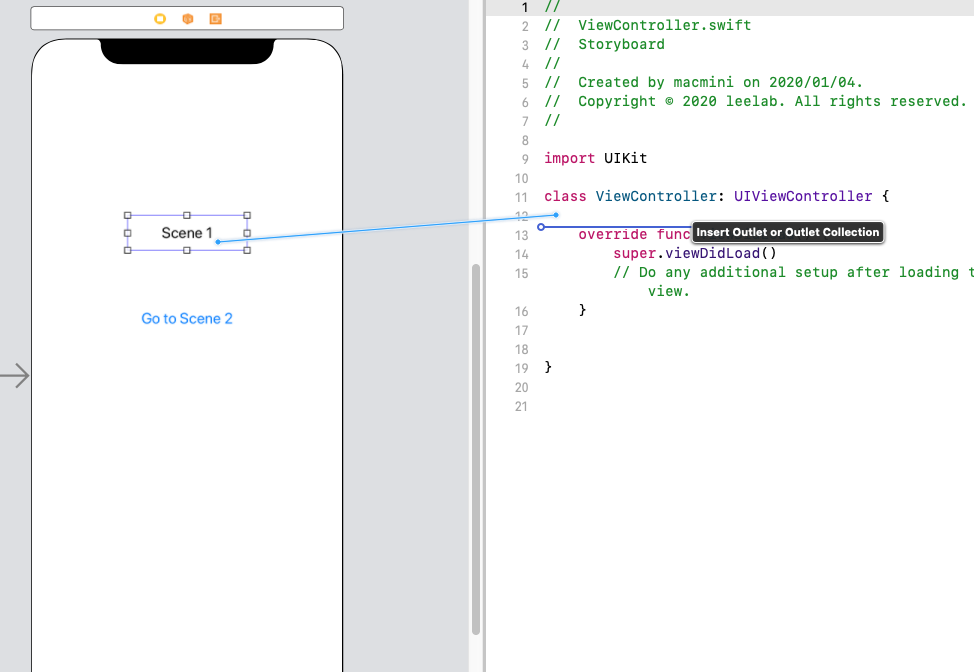Click top-left resize handle of Scene 1 label
Viewport: 974px width, 672px height.
tap(128, 215)
